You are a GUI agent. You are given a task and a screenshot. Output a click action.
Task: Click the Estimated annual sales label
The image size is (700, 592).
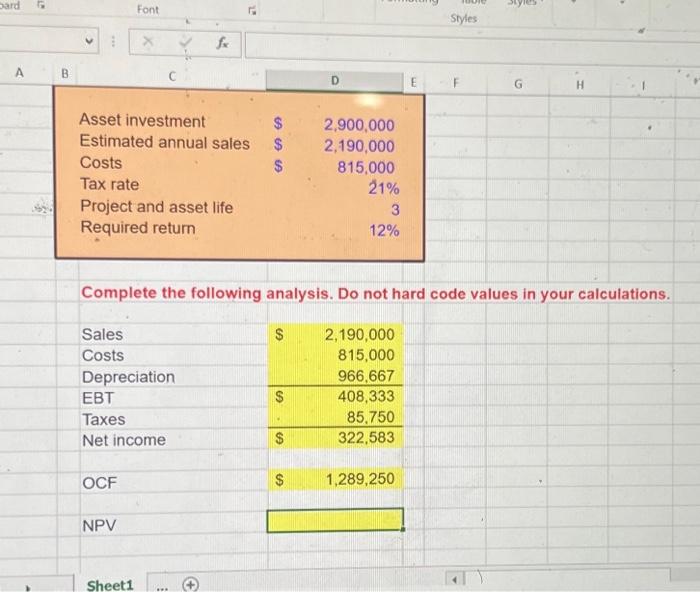point(164,142)
